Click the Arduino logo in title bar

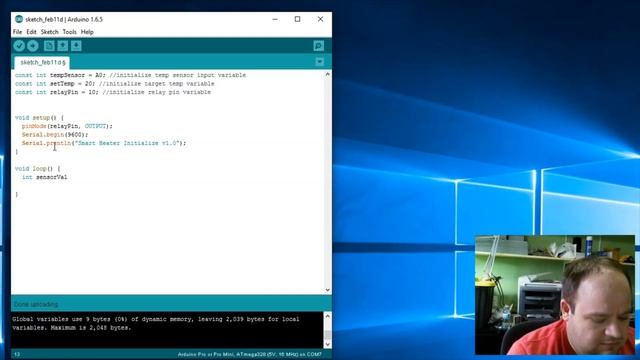click(x=19, y=19)
